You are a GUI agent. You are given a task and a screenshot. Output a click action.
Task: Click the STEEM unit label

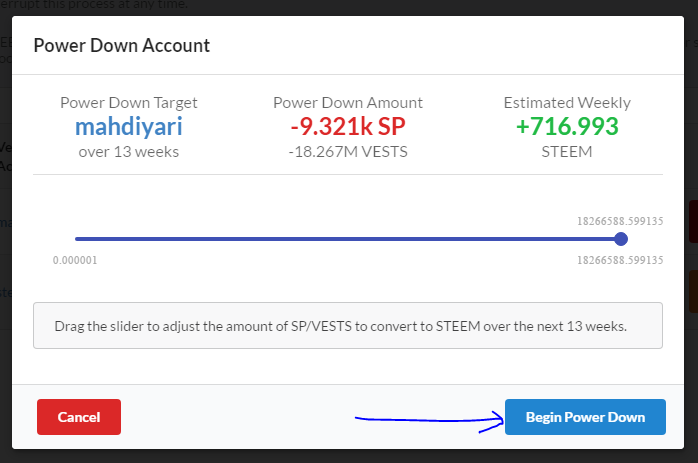[x=568, y=152]
